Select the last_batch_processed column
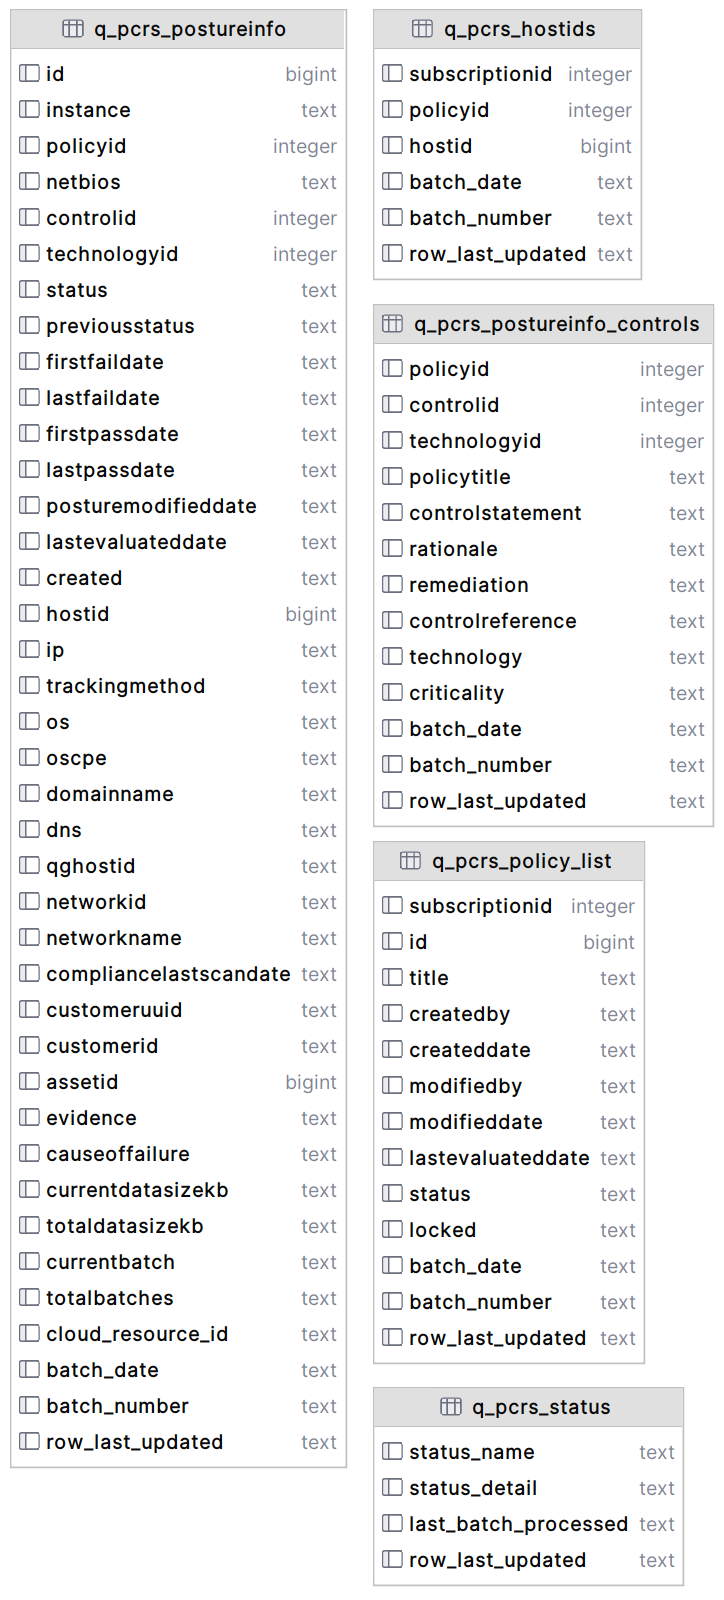This screenshot has height=1600, width=724. (529, 1524)
